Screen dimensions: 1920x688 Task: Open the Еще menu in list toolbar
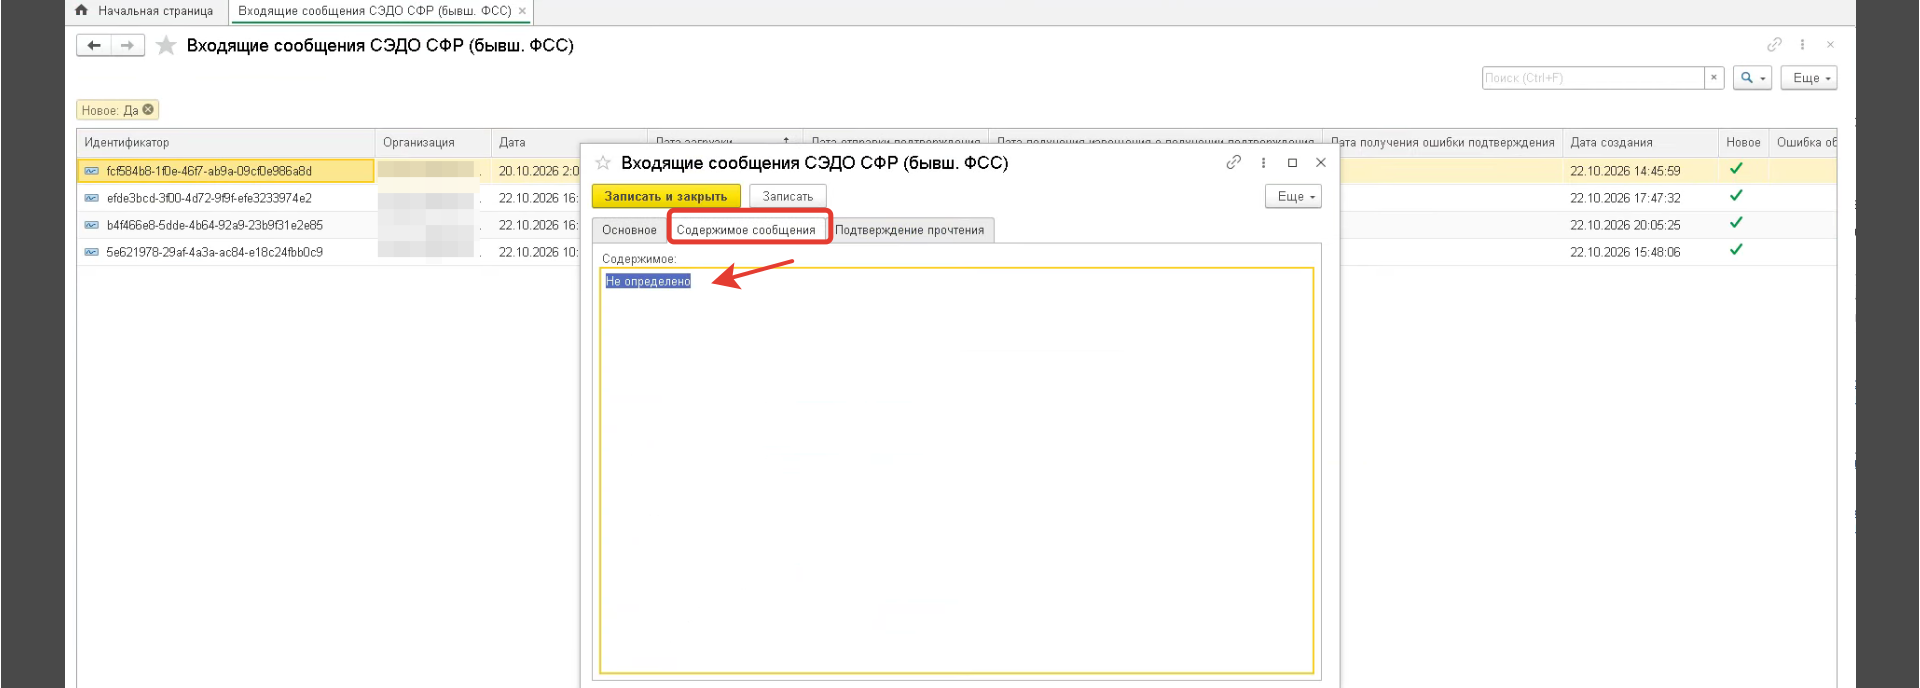tap(1809, 77)
